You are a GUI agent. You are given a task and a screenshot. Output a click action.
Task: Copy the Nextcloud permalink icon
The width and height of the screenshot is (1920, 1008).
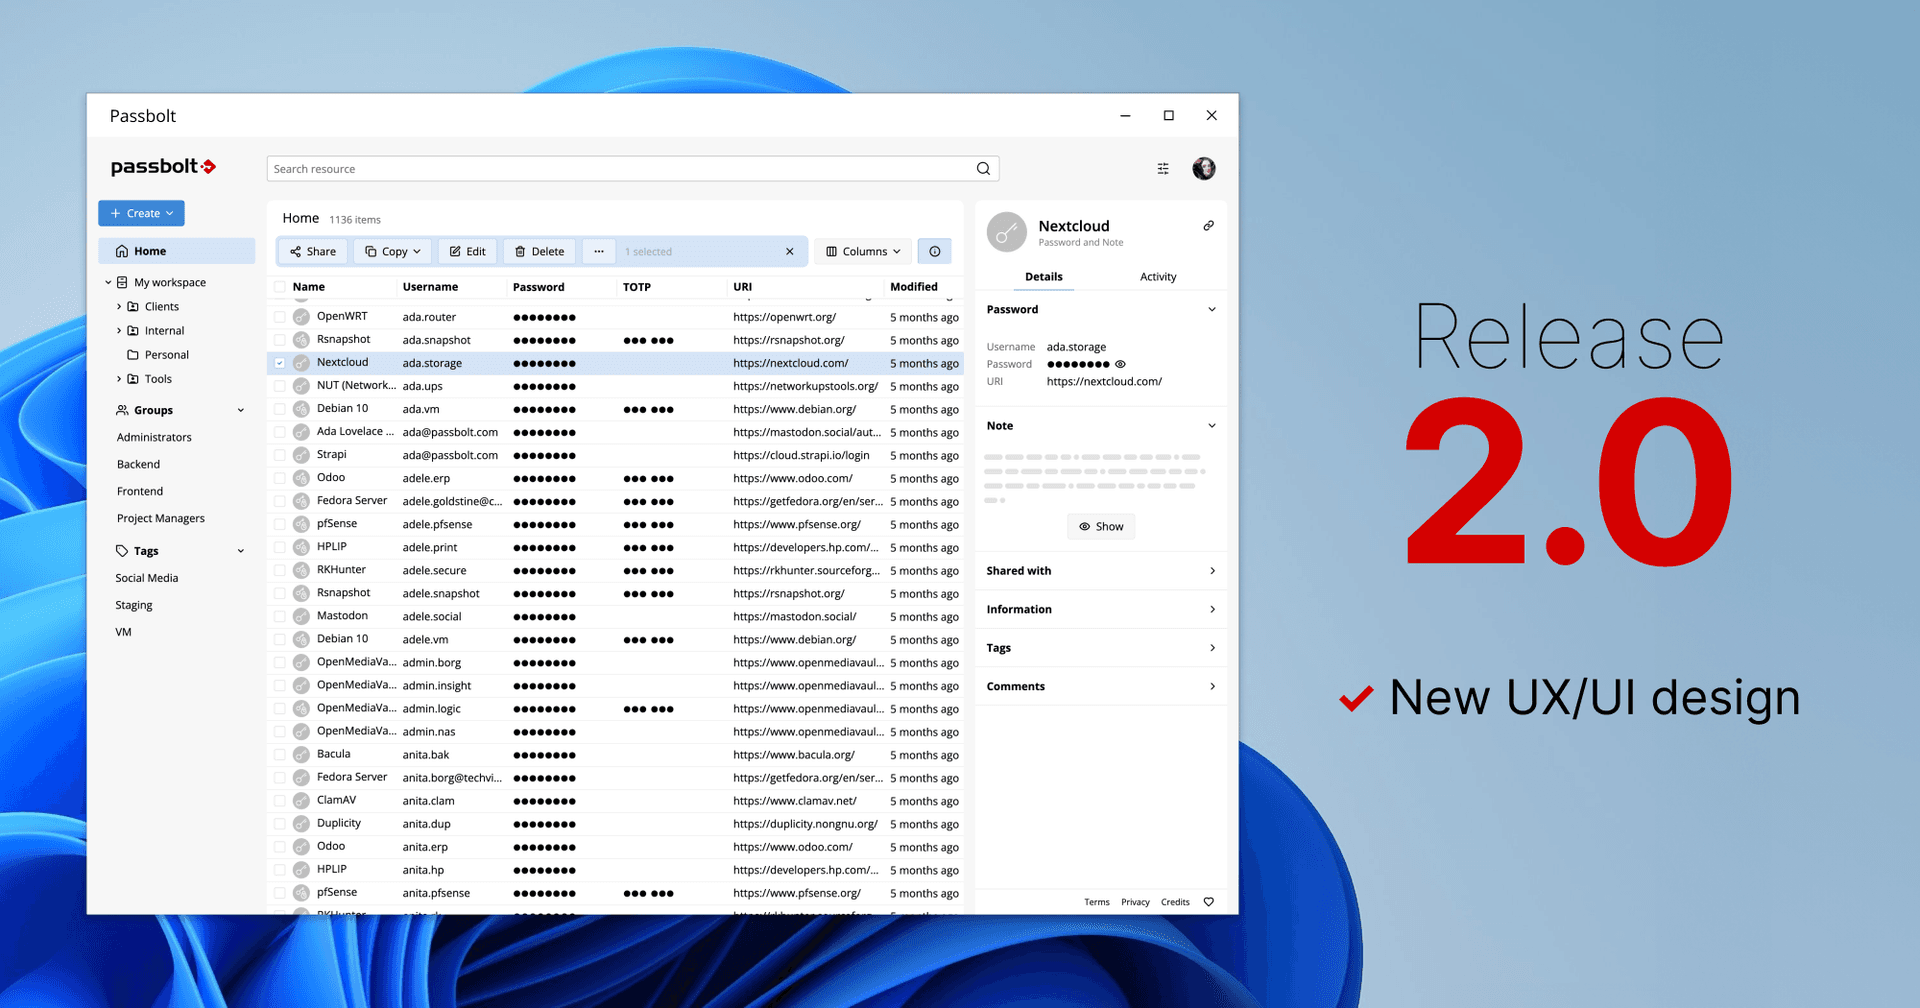coord(1208,225)
